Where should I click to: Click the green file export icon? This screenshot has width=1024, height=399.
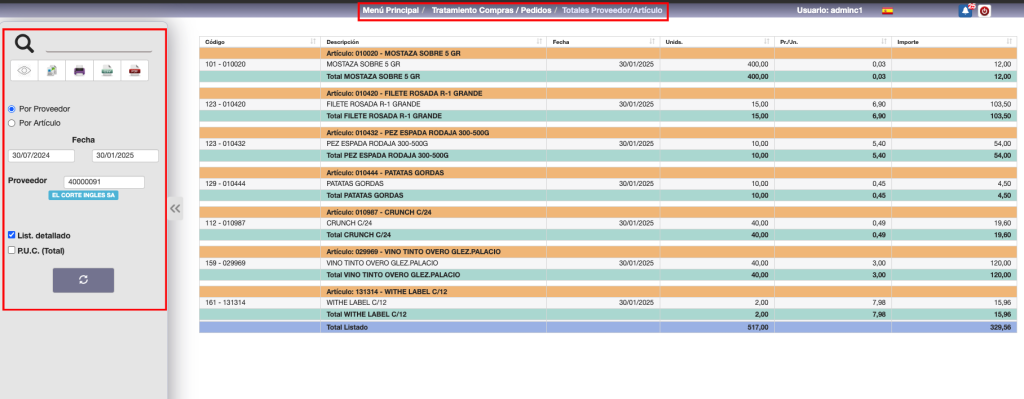coord(107,71)
